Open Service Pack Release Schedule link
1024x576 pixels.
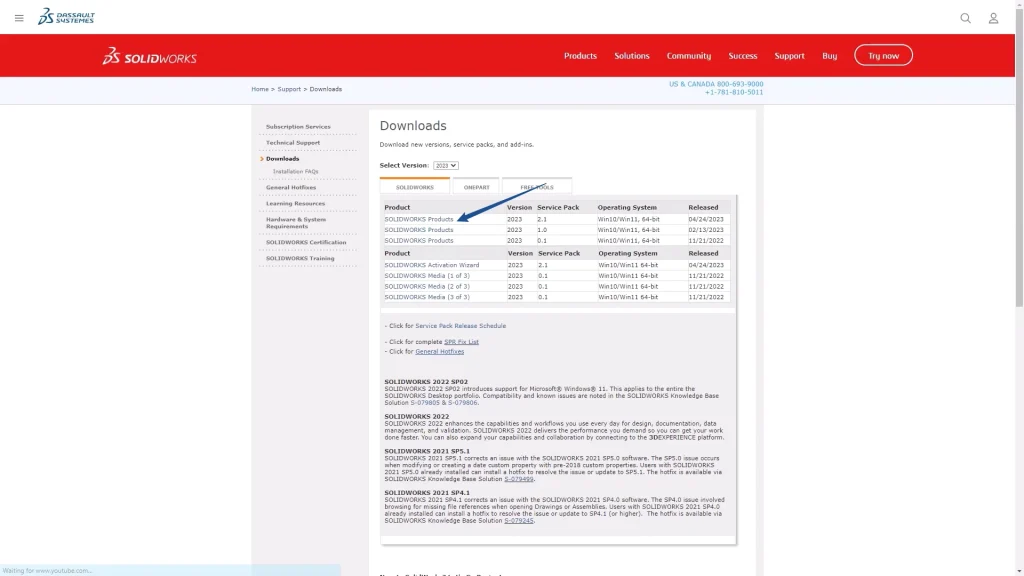point(460,326)
